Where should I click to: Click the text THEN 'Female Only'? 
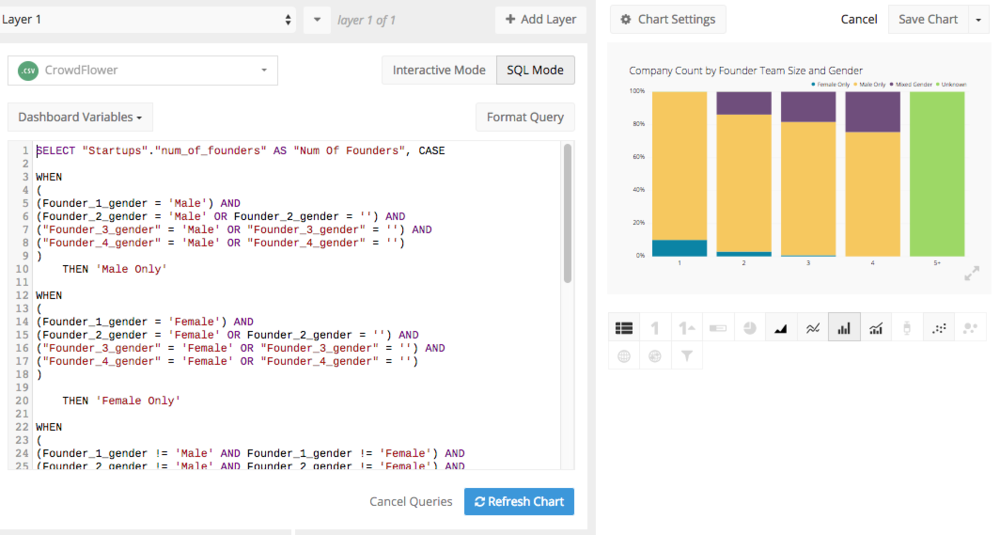[121, 400]
